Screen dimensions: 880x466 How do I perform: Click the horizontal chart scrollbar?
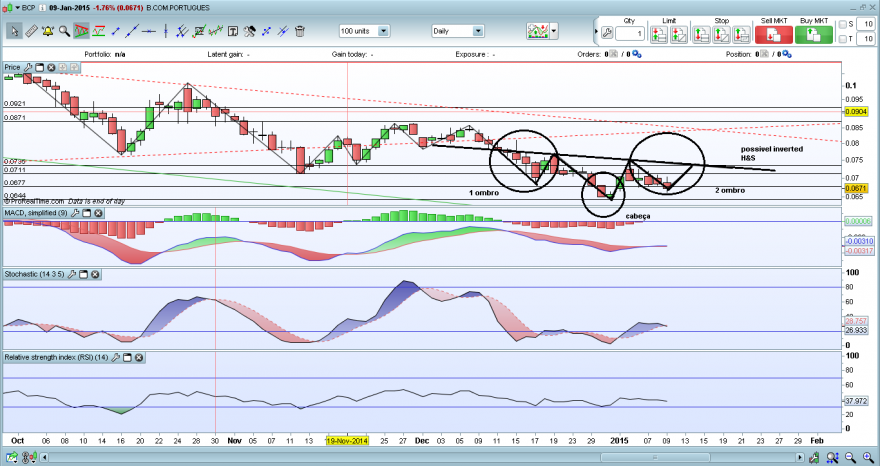coord(423,458)
